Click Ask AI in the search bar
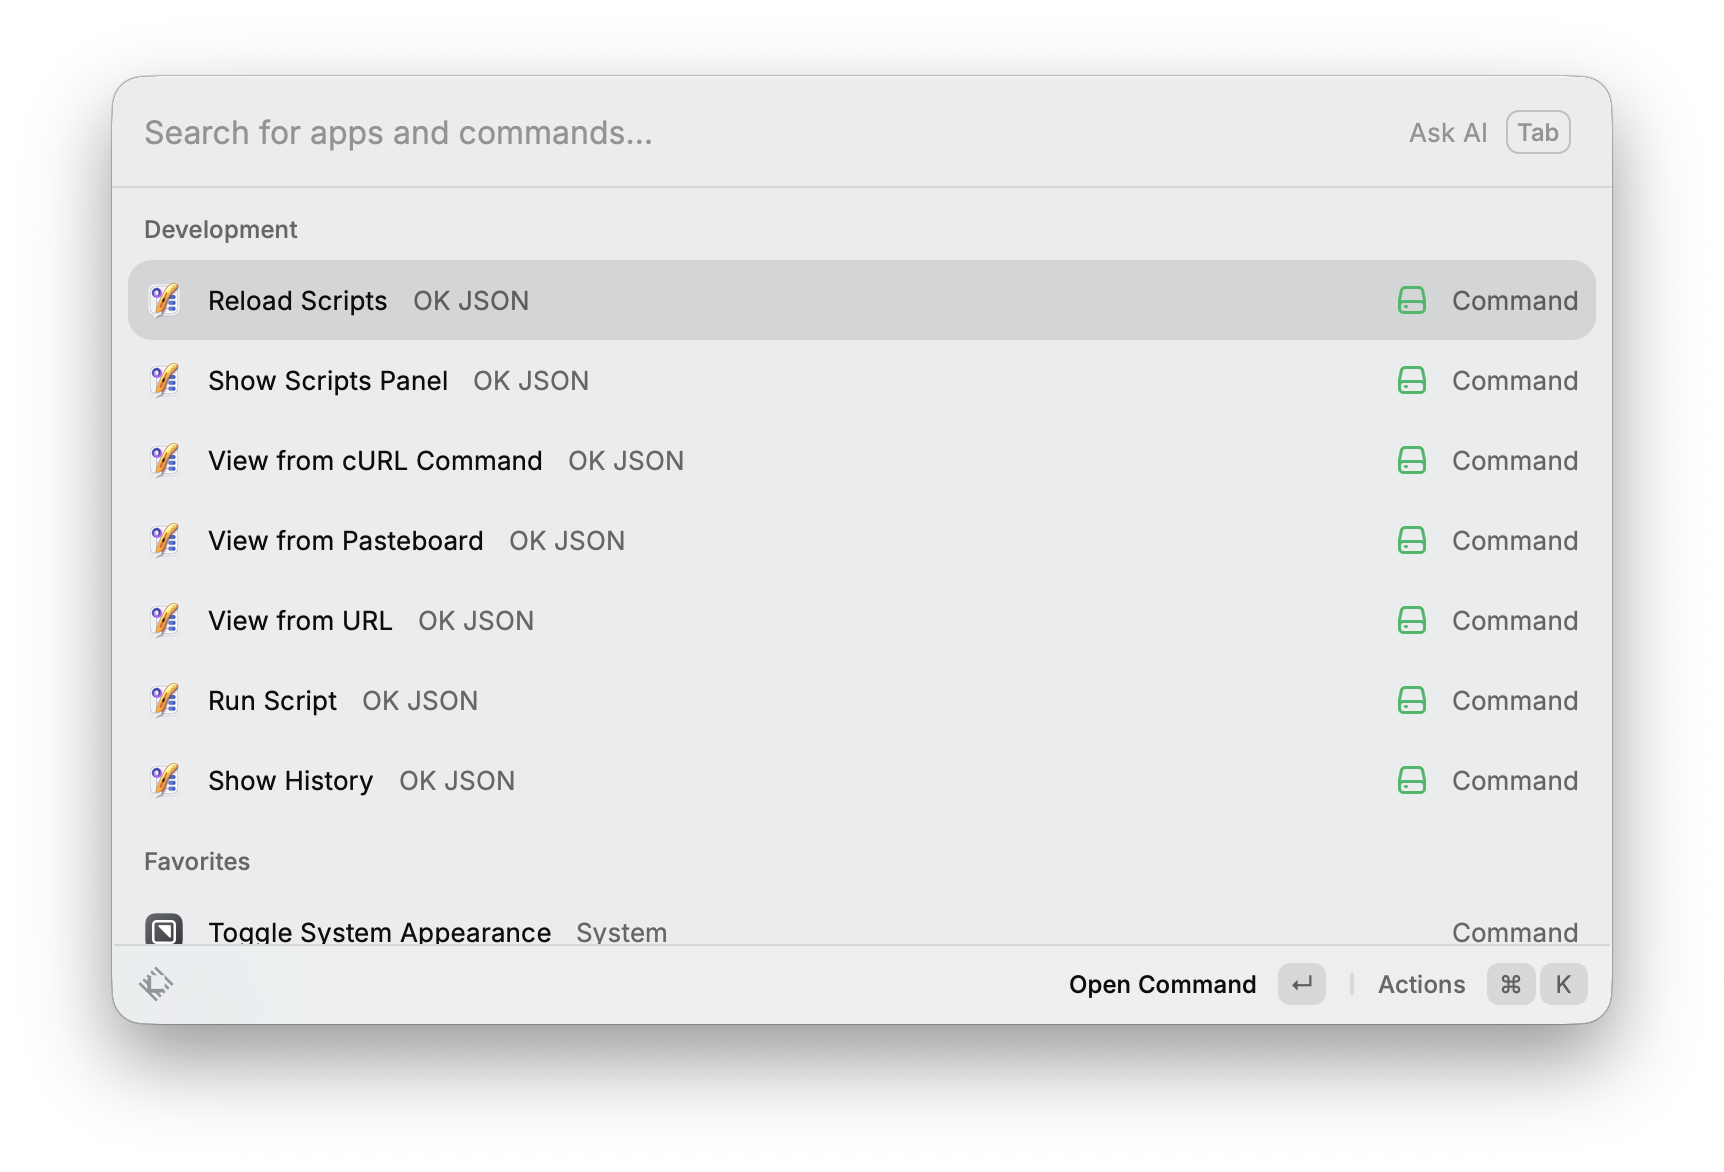The width and height of the screenshot is (1724, 1172). (1448, 133)
